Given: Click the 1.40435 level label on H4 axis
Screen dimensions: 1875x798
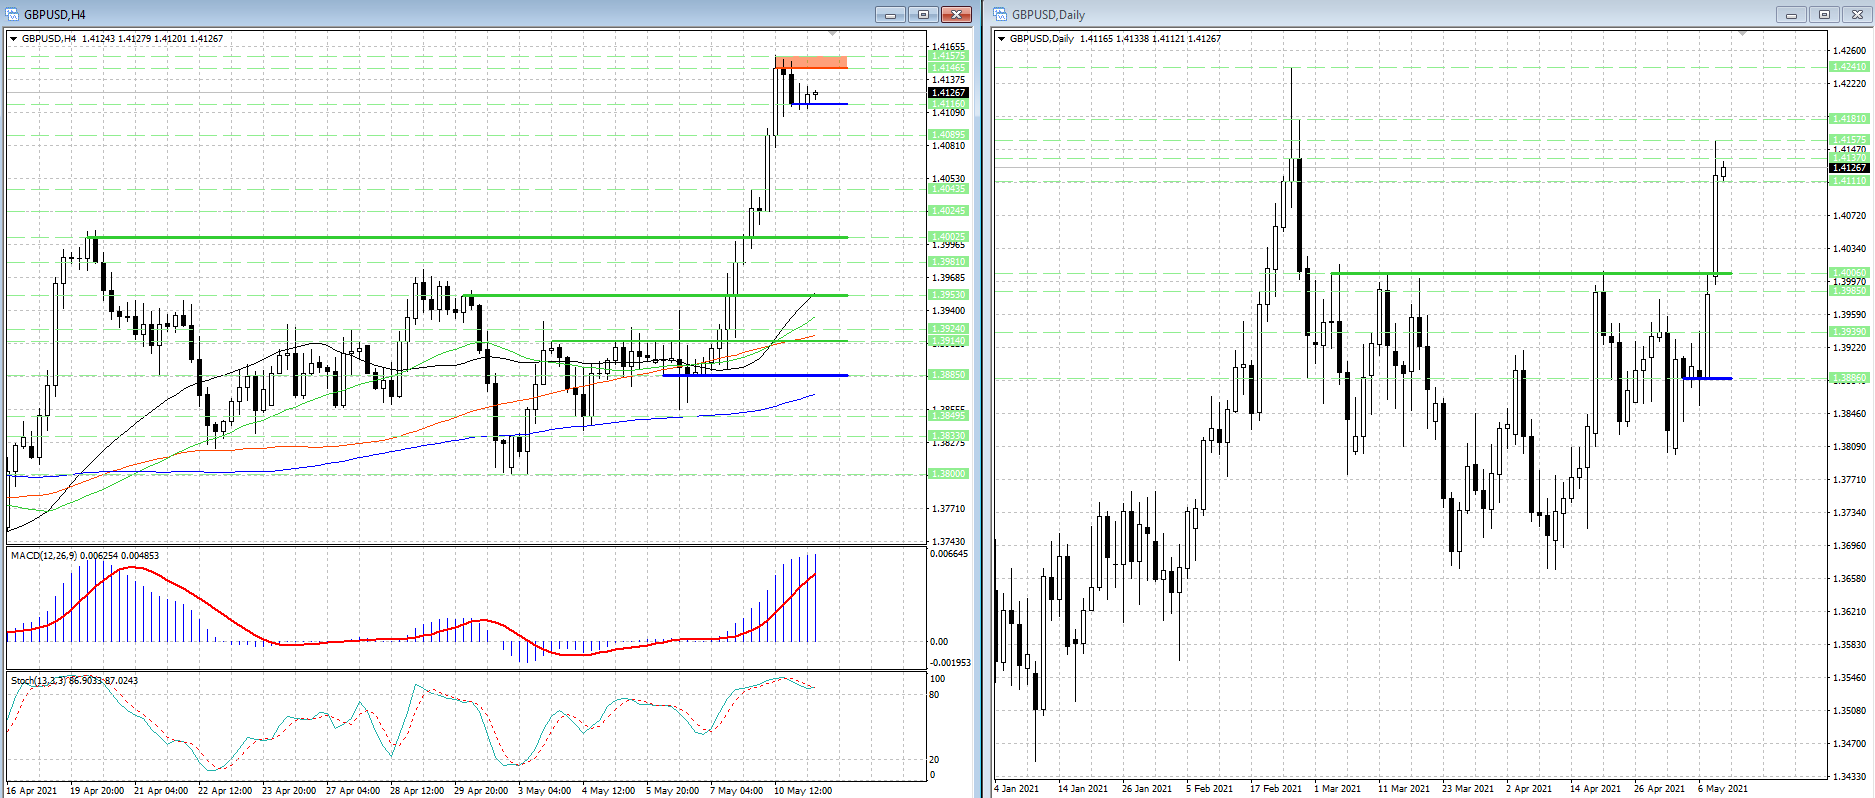Looking at the screenshot, I should pos(949,189).
